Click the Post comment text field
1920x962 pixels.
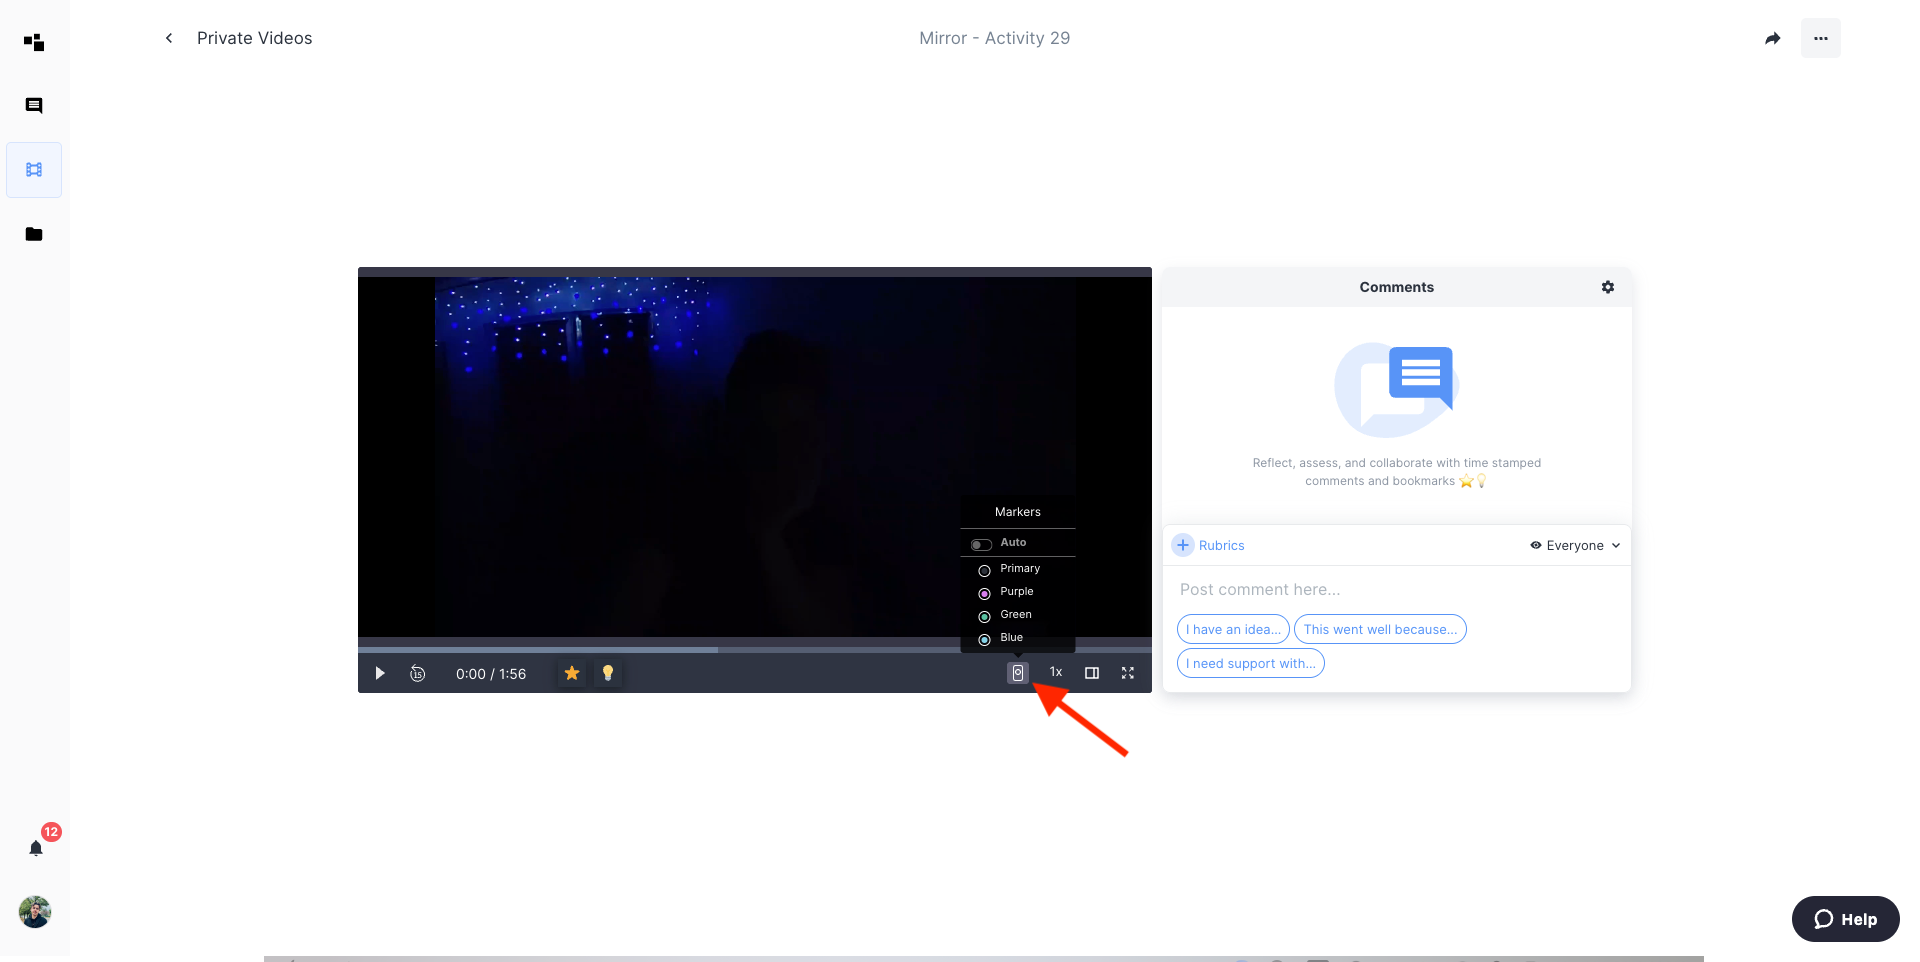pyautogui.click(x=1395, y=589)
